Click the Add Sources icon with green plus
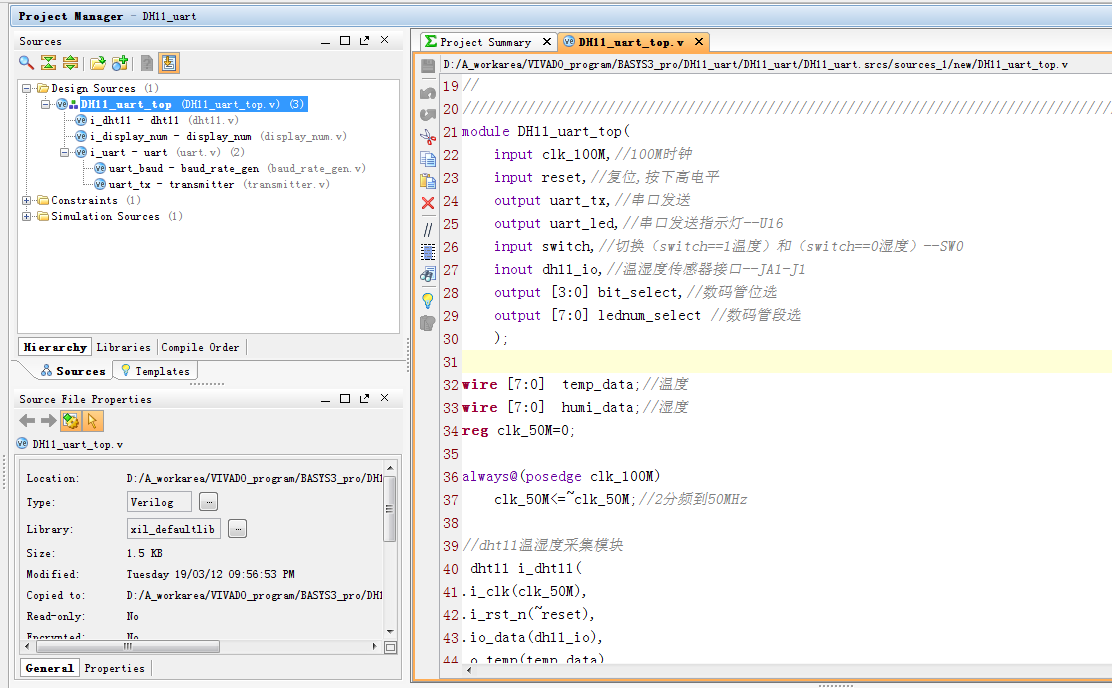 pos(120,63)
